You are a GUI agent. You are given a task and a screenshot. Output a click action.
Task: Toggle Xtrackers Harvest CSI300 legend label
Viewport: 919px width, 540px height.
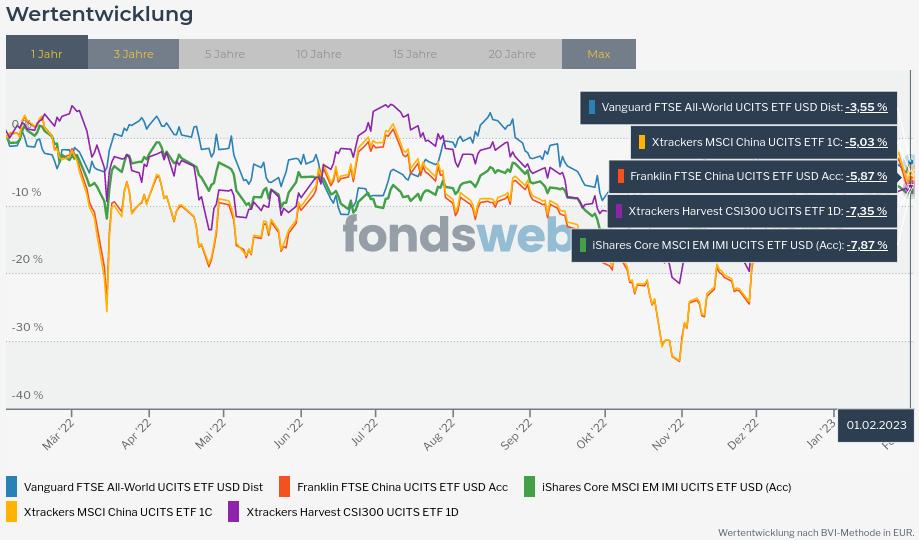352,512
